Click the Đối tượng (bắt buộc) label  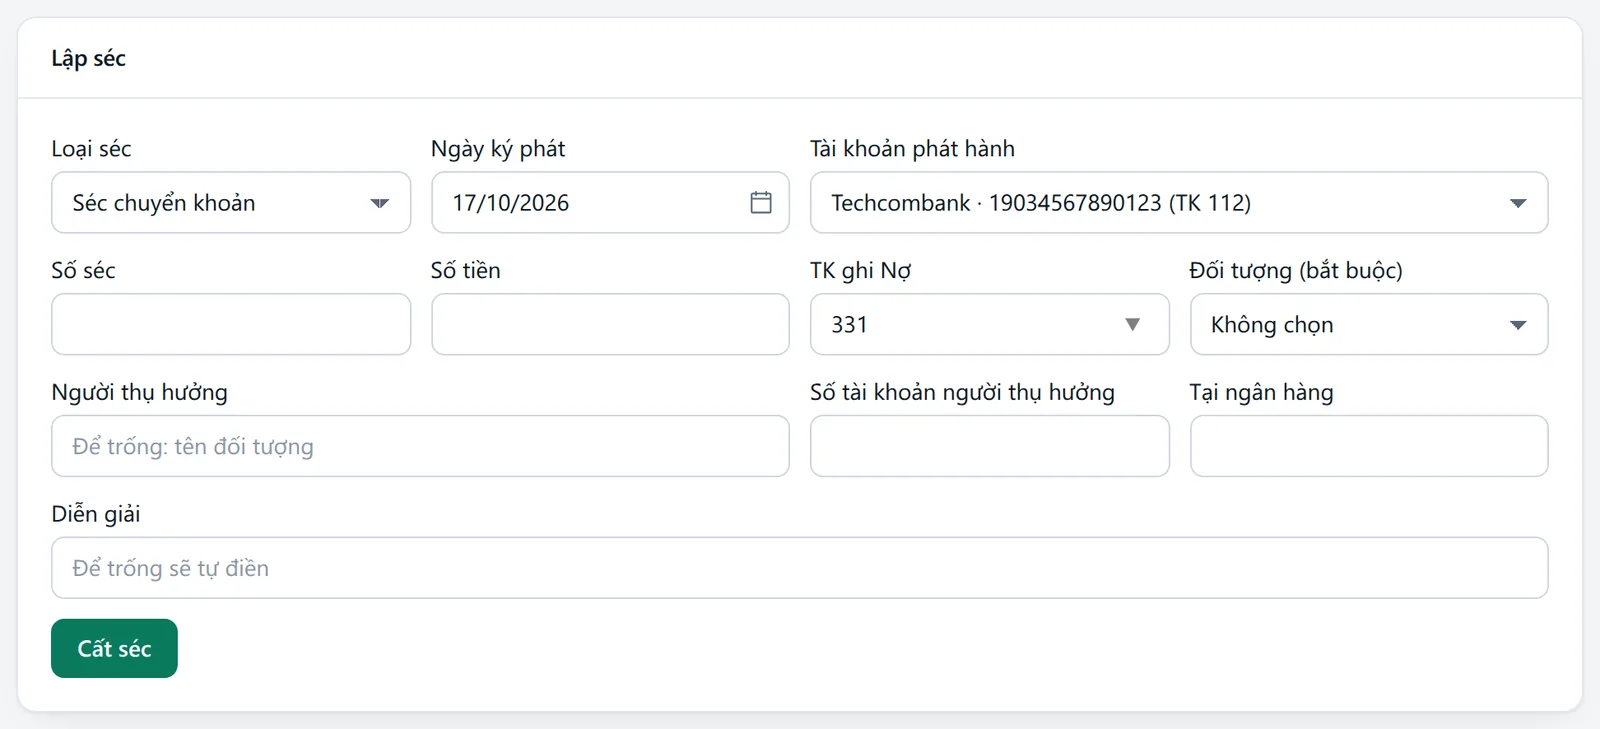1296,271
